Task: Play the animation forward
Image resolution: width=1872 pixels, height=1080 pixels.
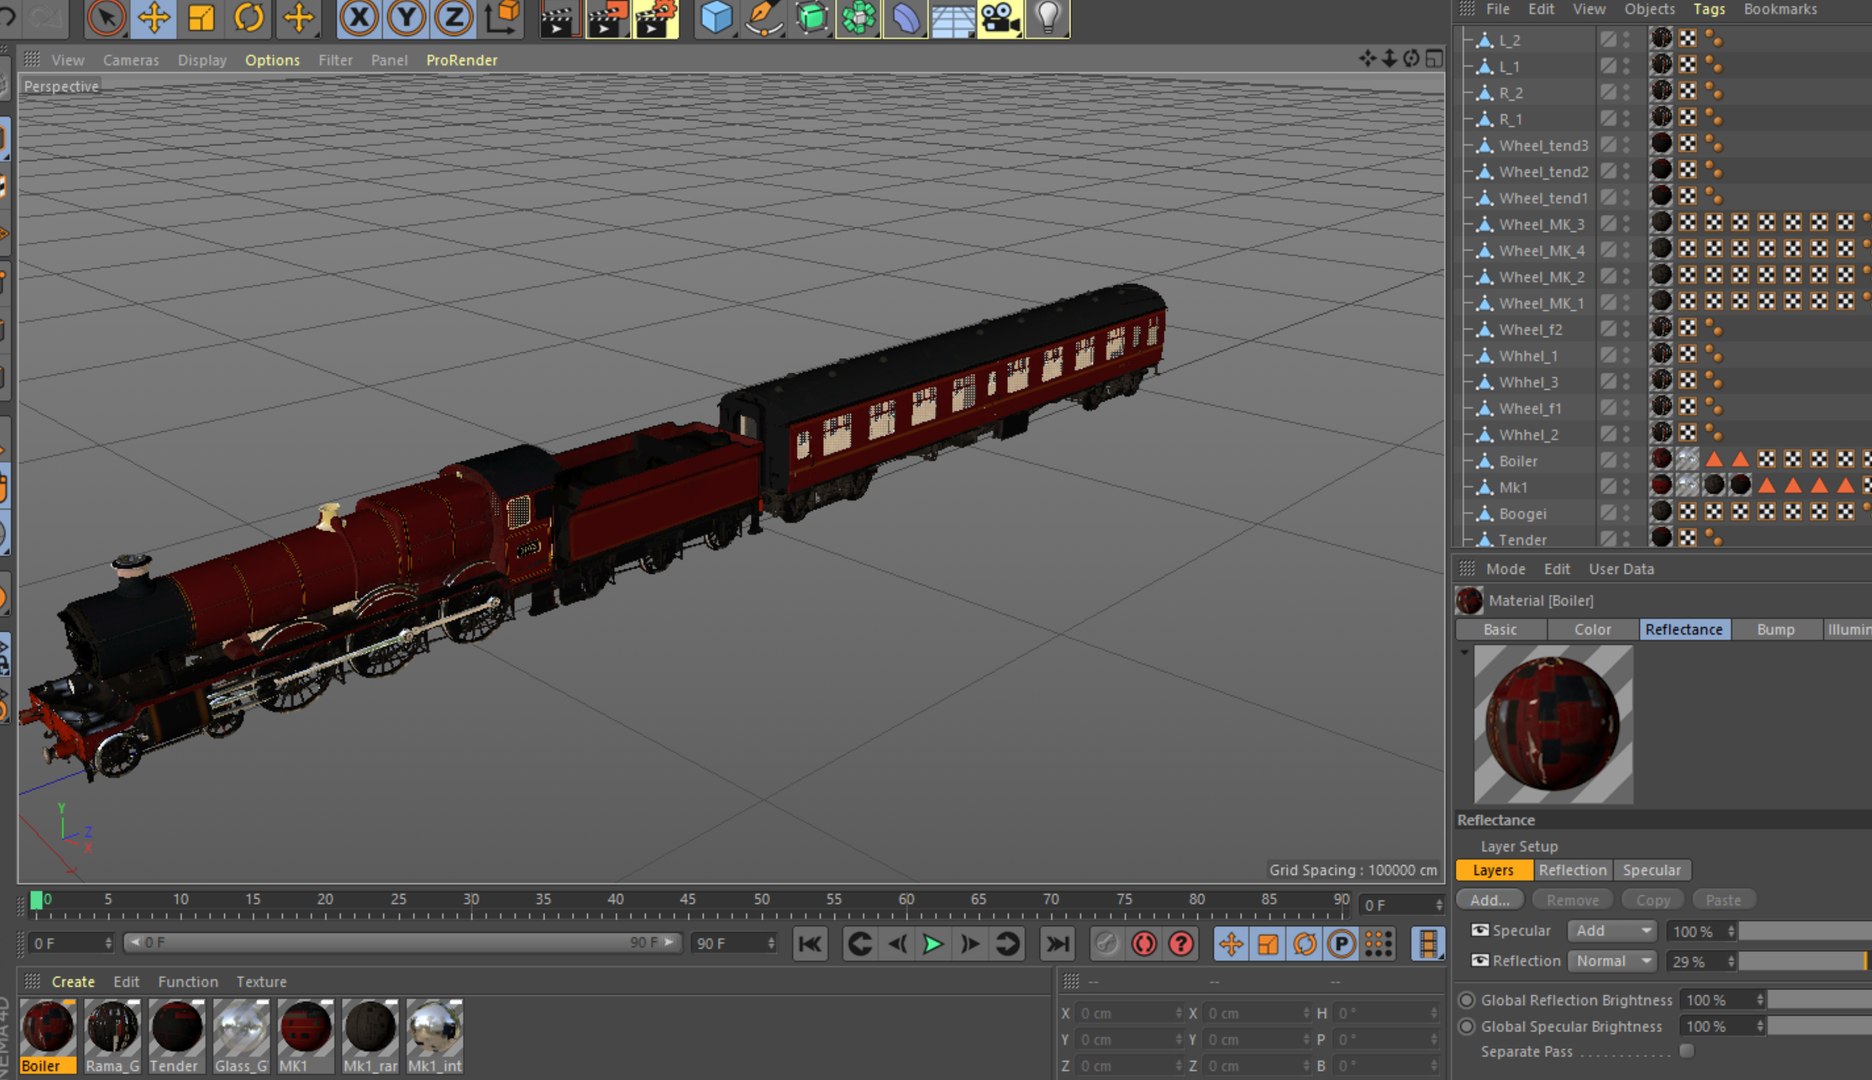Action: tap(933, 944)
